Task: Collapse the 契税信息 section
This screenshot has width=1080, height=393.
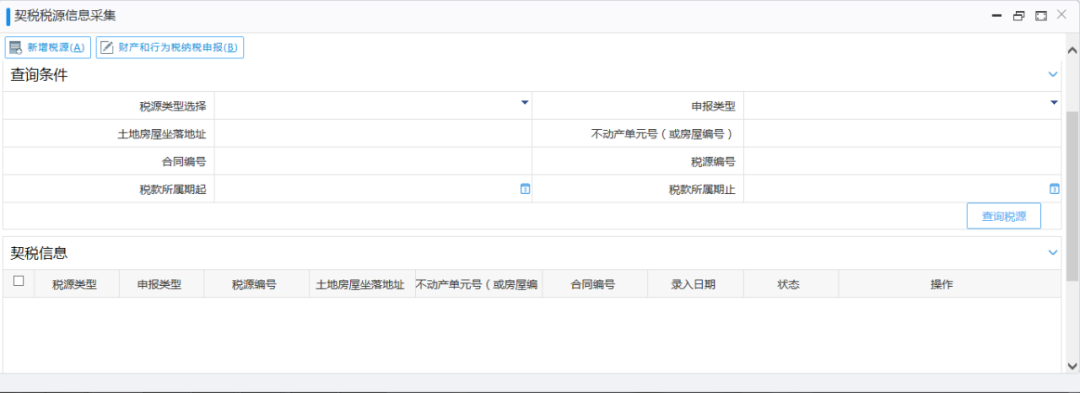Action: tap(1052, 253)
